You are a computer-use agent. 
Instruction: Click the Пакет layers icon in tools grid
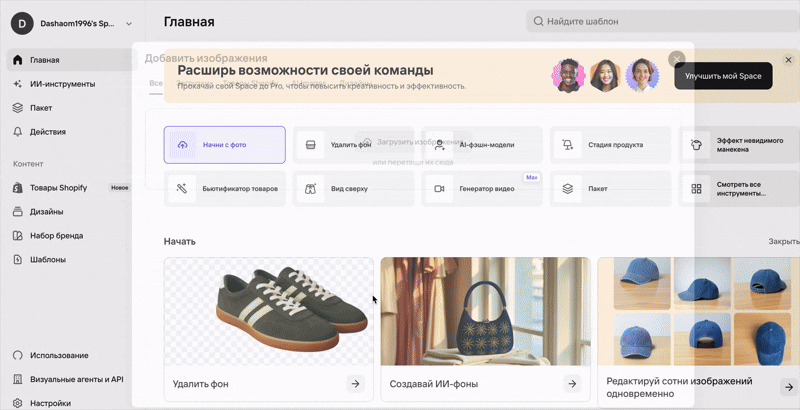point(568,189)
